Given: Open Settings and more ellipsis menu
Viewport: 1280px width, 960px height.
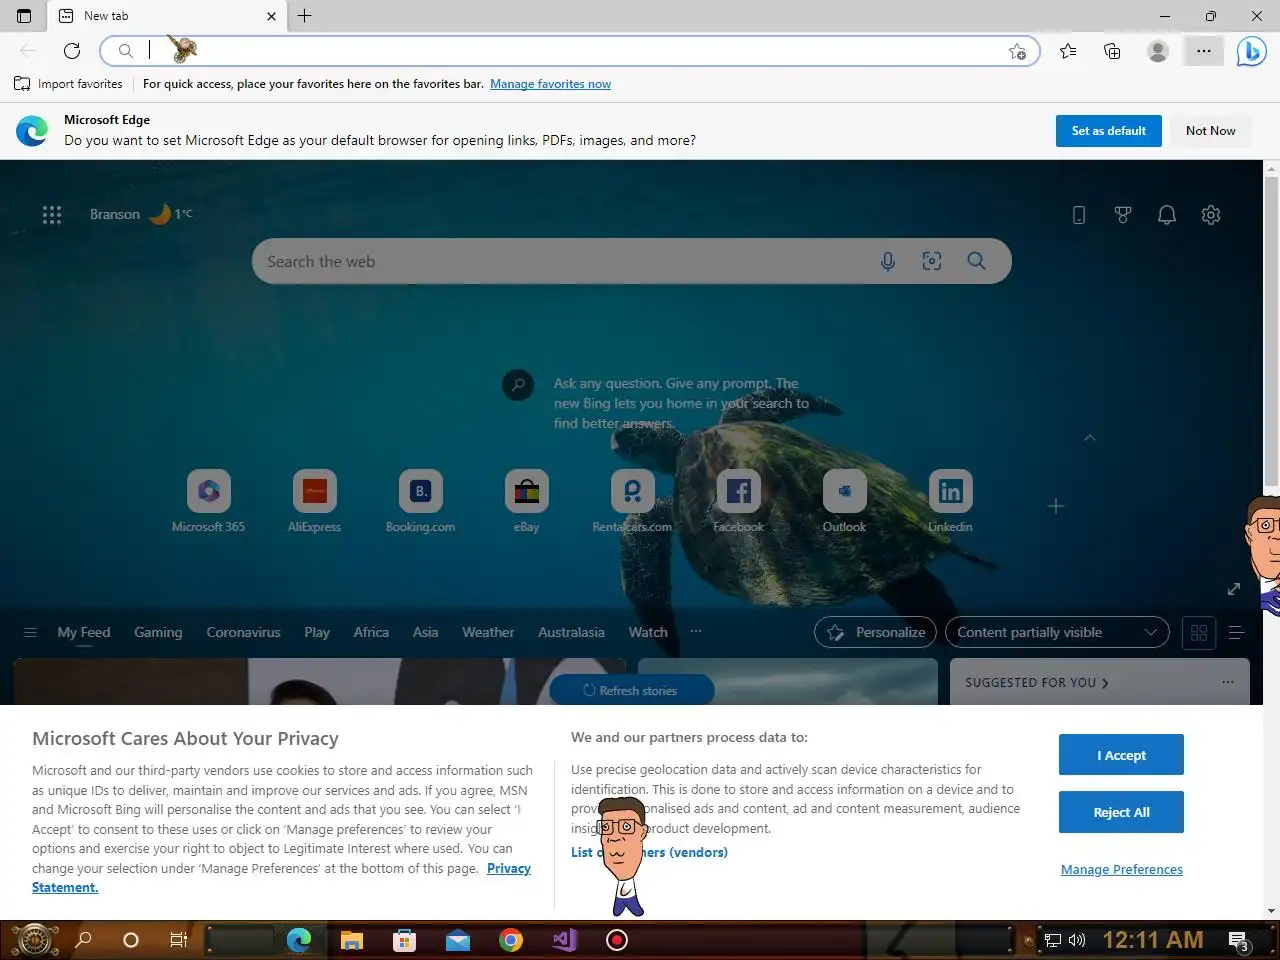Looking at the screenshot, I should (x=1204, y=51).
